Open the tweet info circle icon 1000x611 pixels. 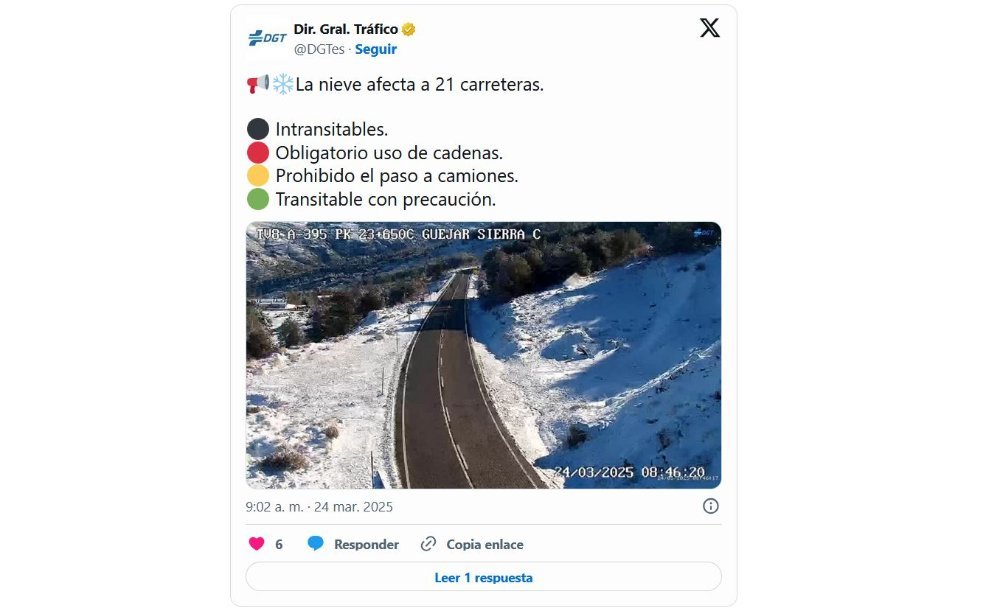pyautogui.click(x=710, y=506)
